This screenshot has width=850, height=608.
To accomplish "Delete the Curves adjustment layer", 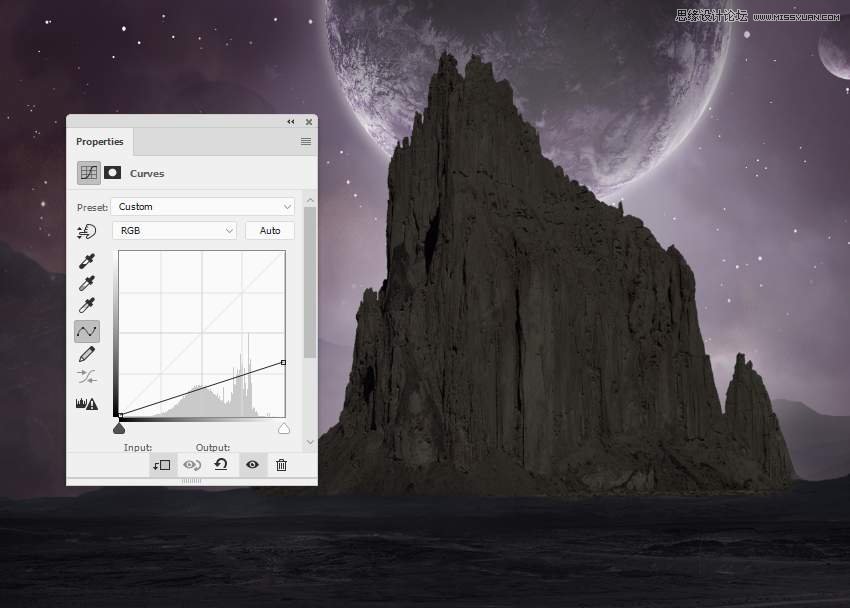I will (x=281, y=464).
